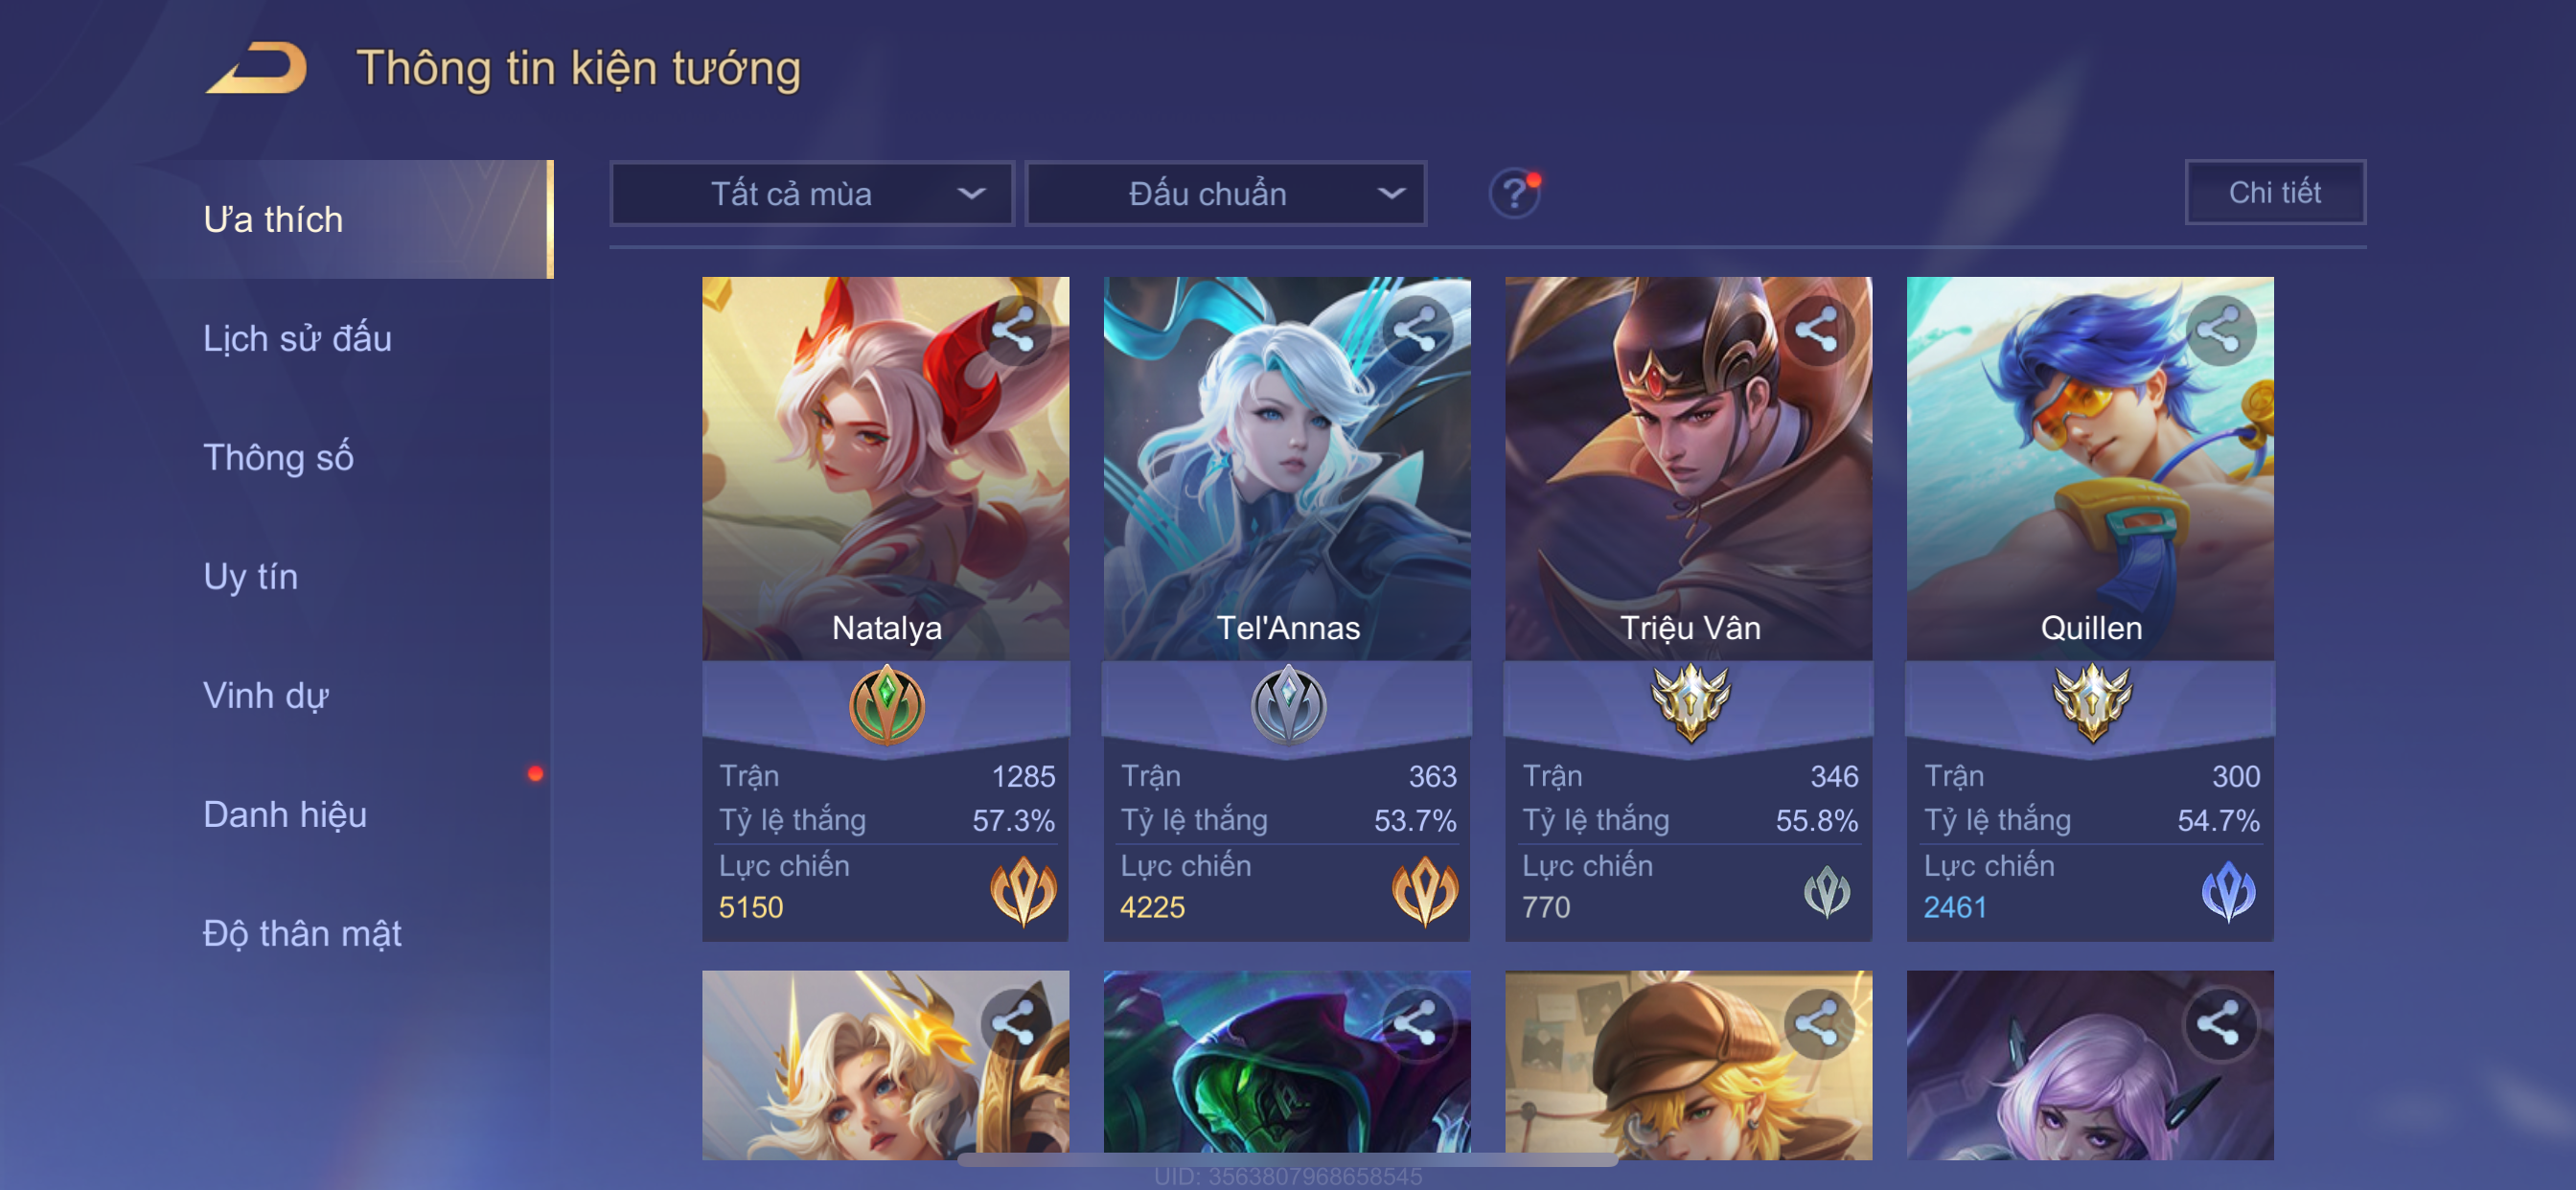Select the Uy tín sidebar item
The height and width of the screenshot is (1190, 2576).
point(250,576)
